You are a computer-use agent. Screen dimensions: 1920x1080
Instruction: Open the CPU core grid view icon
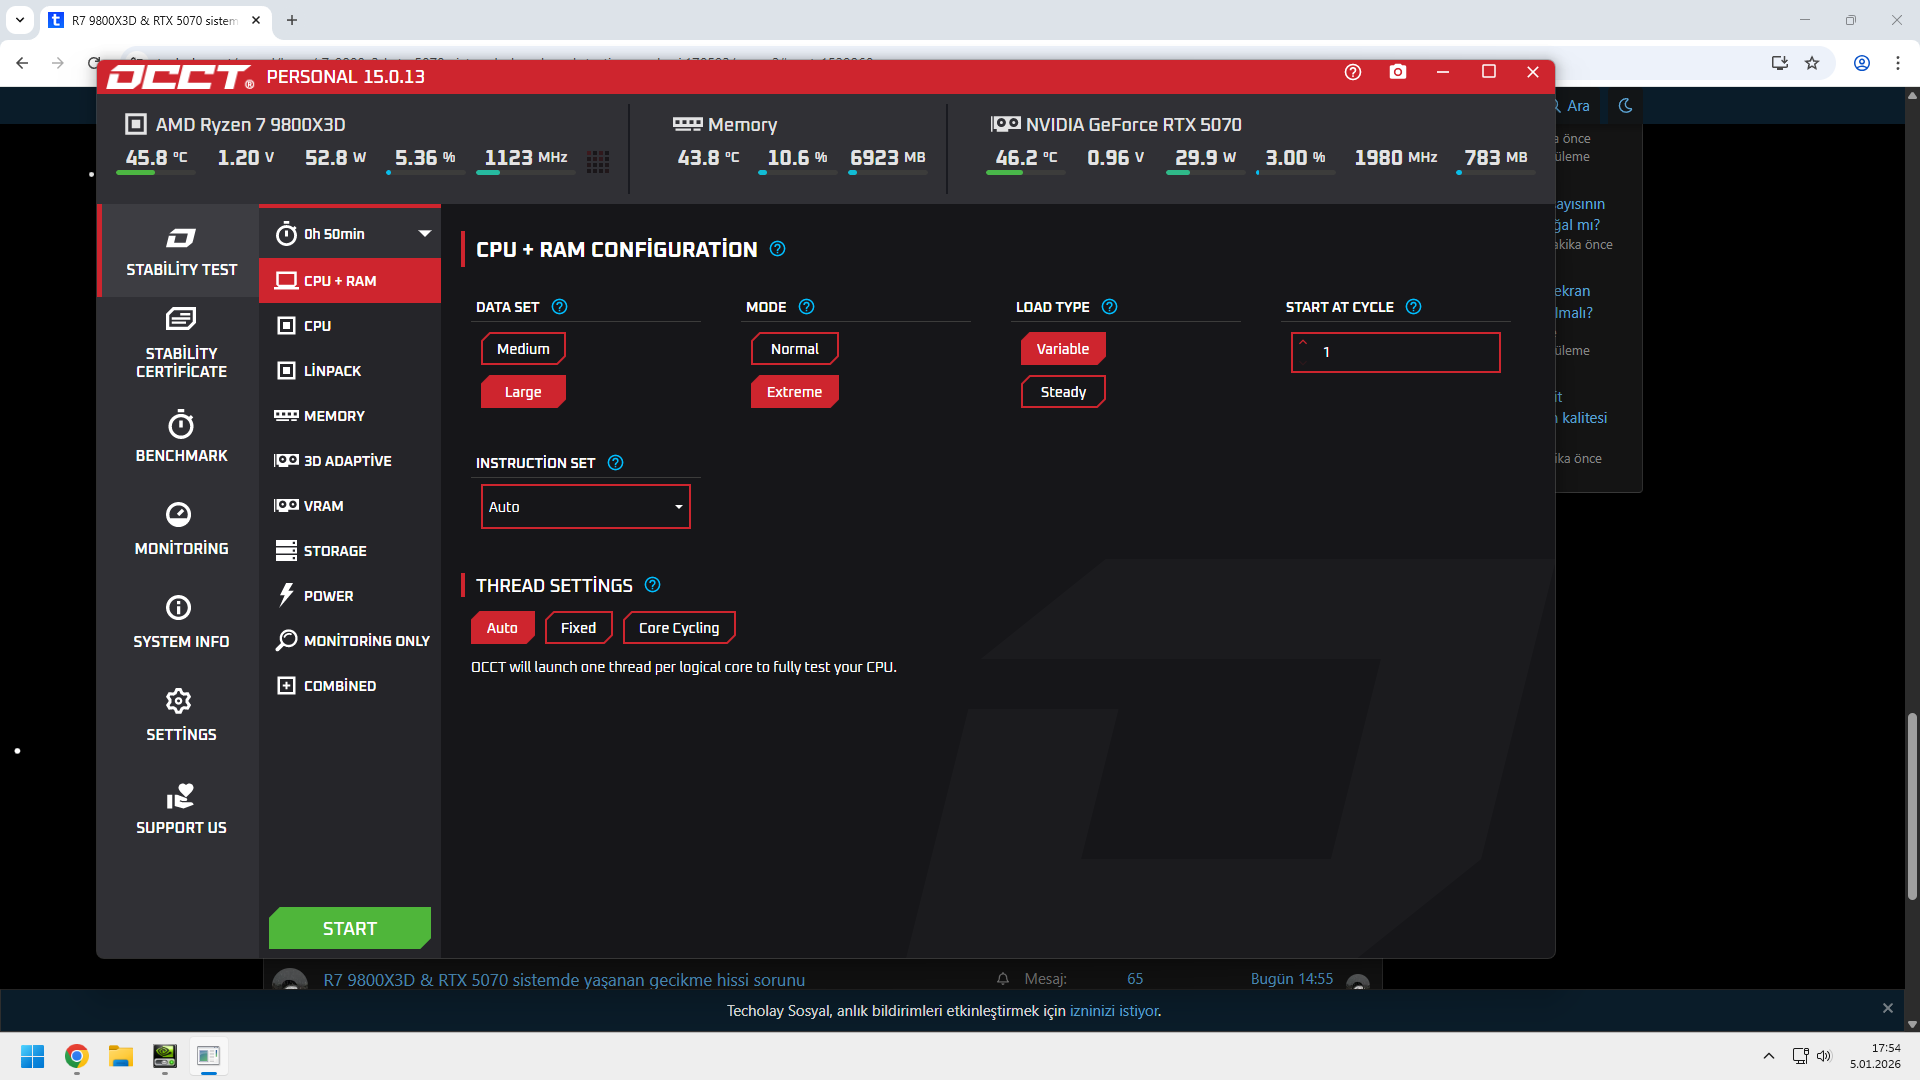pyautogui.click(x=598, y=162)
